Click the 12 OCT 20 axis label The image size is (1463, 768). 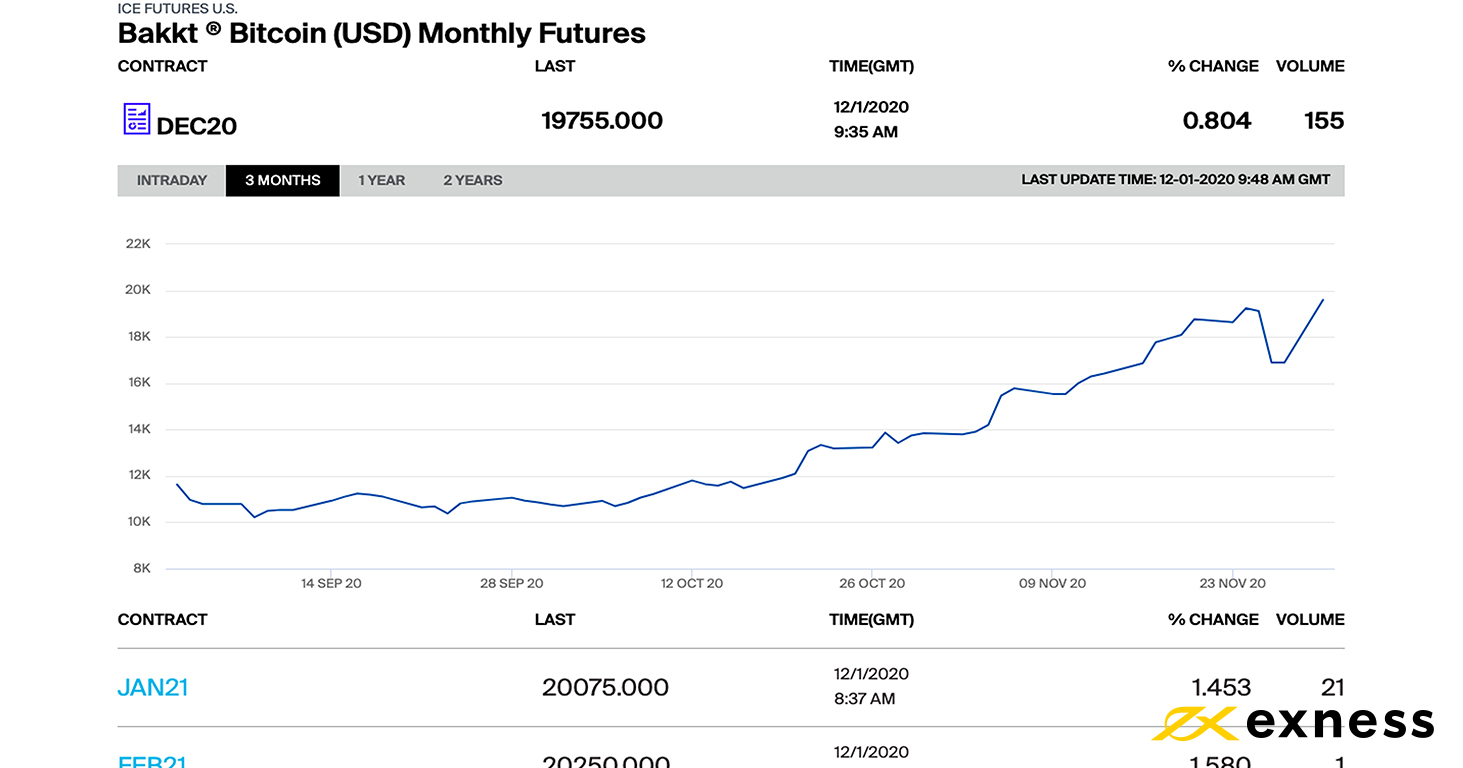coord(691,584)
